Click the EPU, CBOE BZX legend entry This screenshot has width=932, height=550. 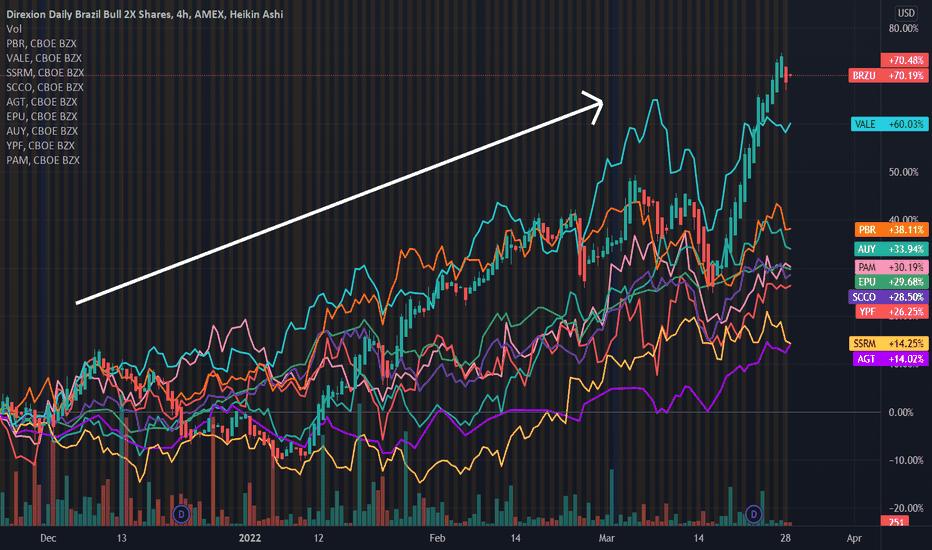click(x=42, y=117)
